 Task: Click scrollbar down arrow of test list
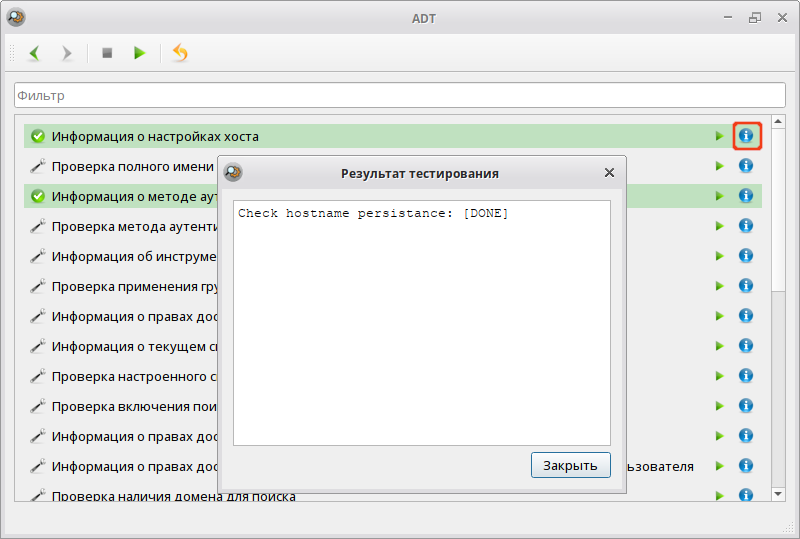point(778,494)
